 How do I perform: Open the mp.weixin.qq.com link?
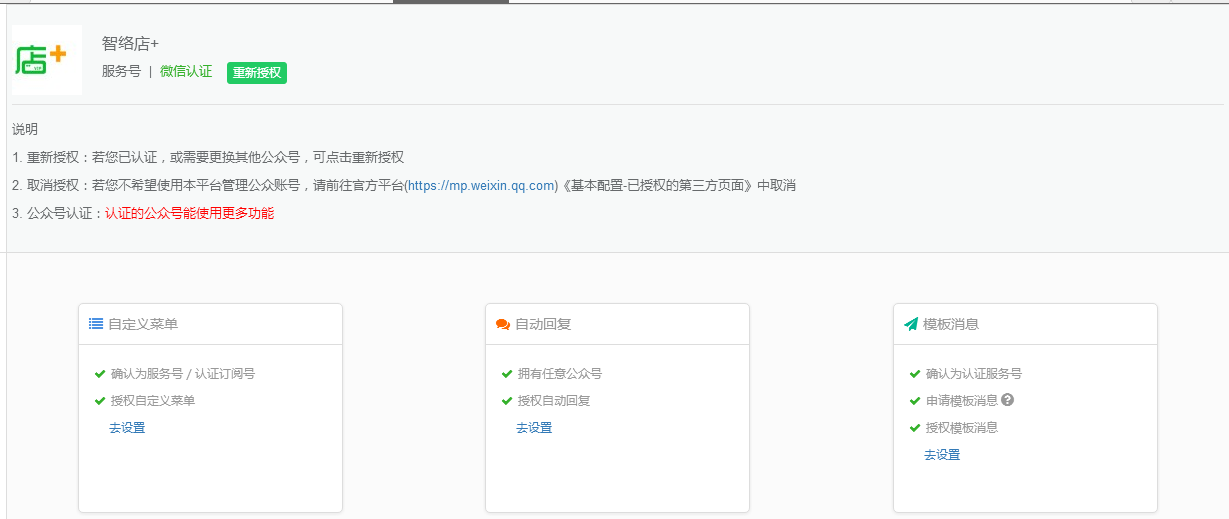pos(481,186)
